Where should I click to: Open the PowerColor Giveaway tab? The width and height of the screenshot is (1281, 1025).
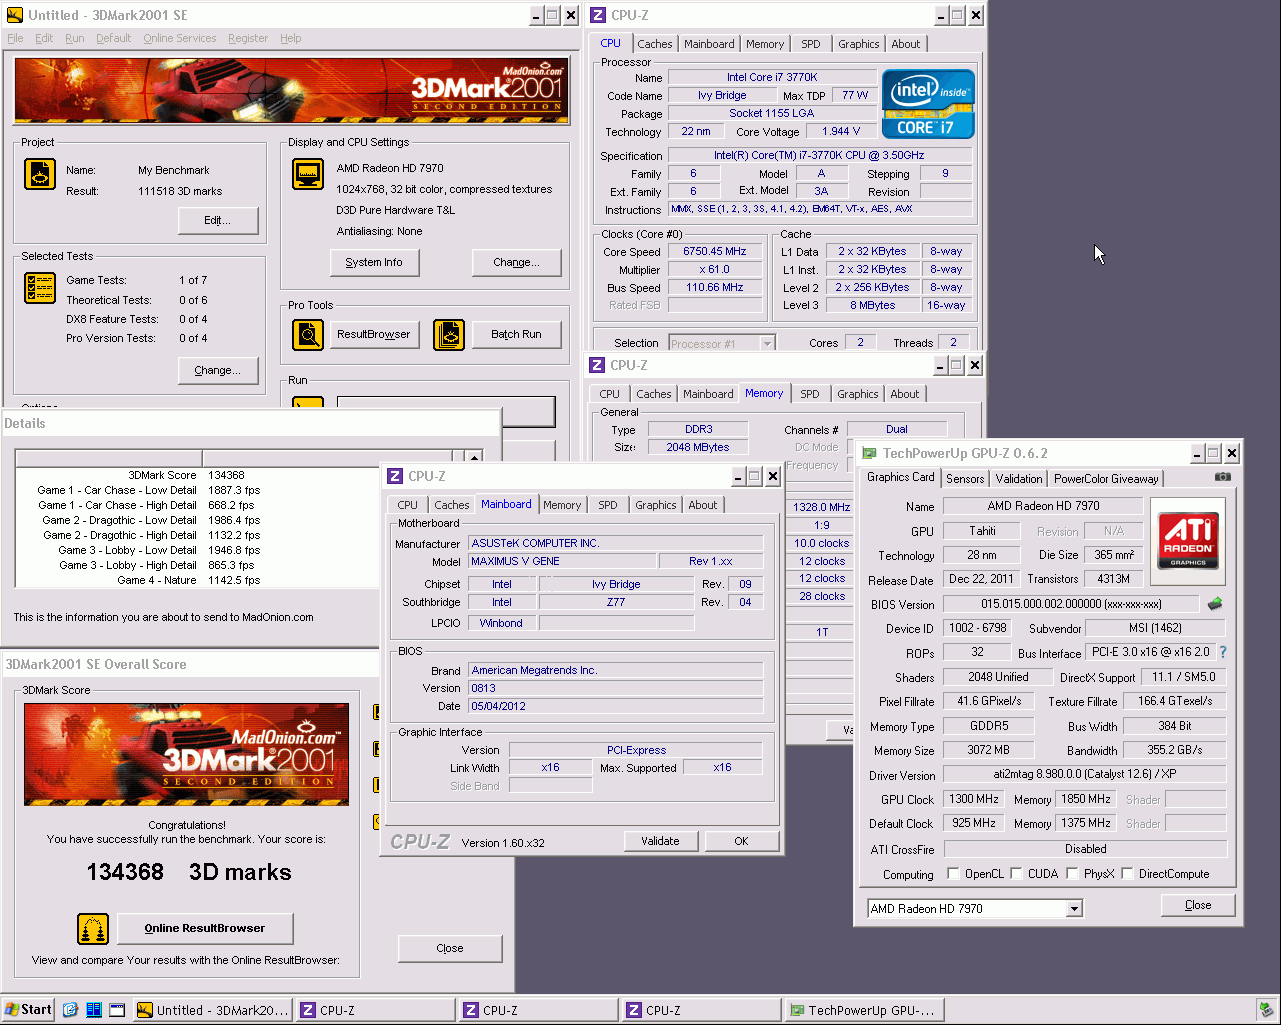pos(1106,479)
